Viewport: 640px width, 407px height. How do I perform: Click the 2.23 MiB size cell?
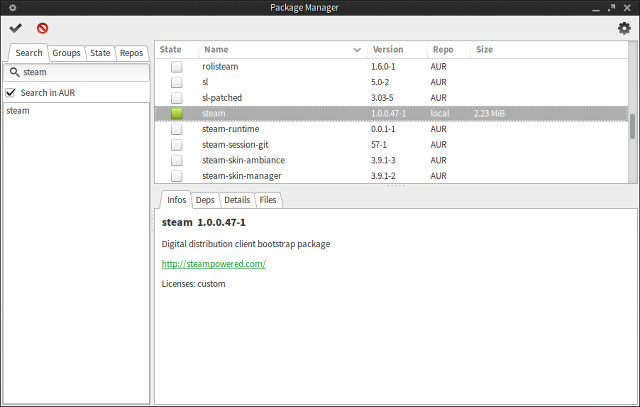click(x=489, y=113)
